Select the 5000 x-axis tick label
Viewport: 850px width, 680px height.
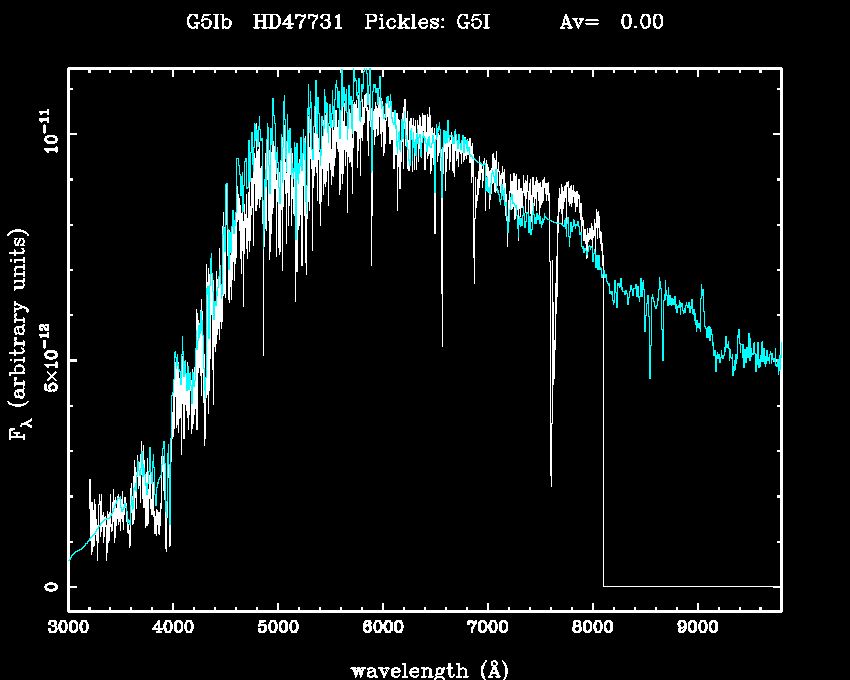click(x=277, y=630)
